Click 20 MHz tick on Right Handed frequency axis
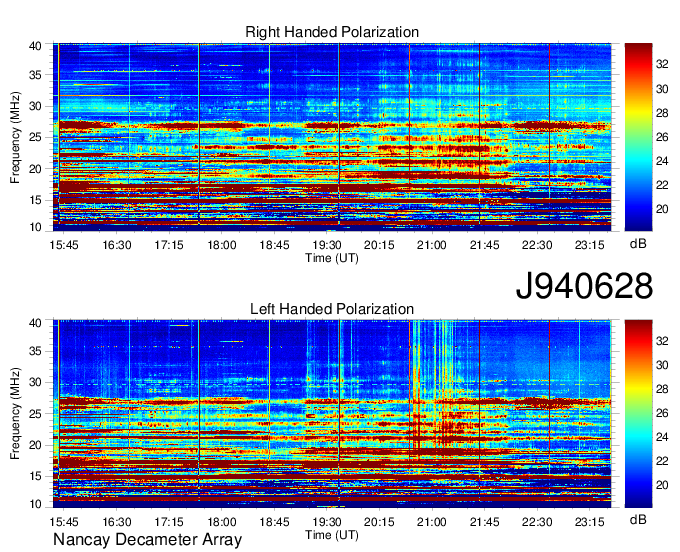The height and width of the screenshot is (552, 680). point(35,169)
